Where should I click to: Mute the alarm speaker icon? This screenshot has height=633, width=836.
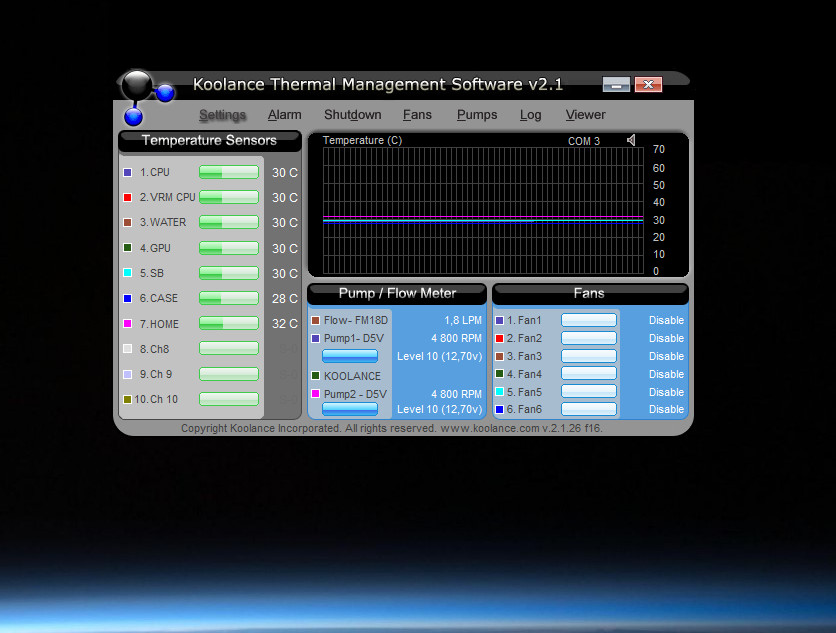pos(631,140)
